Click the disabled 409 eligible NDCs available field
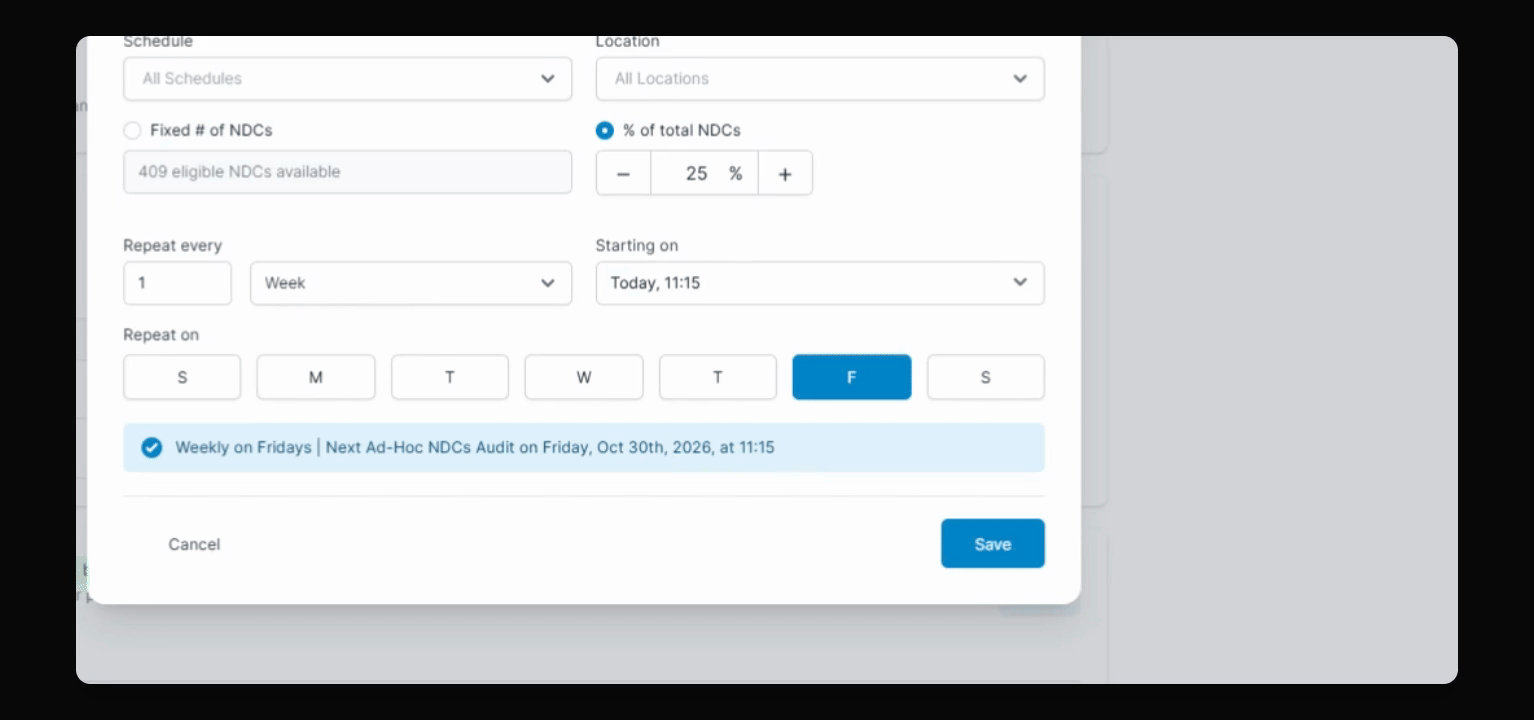The height and width of the screenshot is (720, 1534). (347, 172)
